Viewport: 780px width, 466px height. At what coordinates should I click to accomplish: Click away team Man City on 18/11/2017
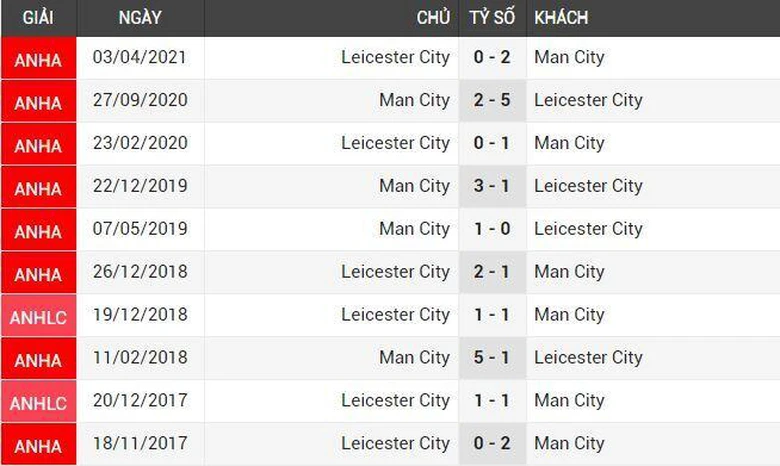pos(569,444)
